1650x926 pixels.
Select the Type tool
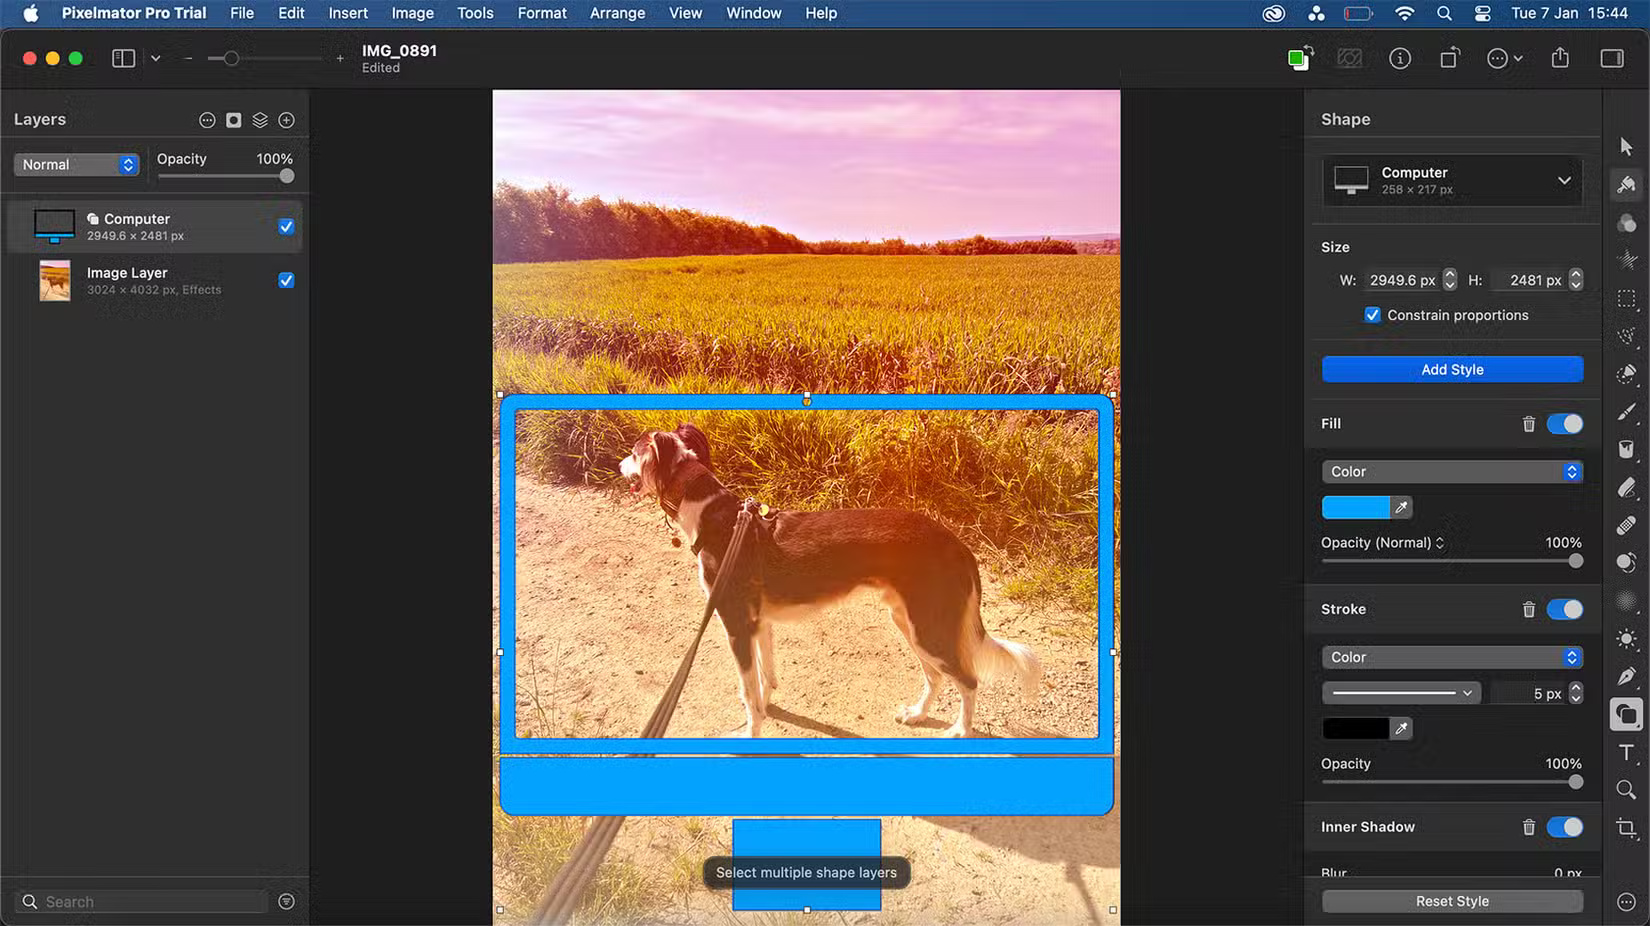tap(1626, 752)
